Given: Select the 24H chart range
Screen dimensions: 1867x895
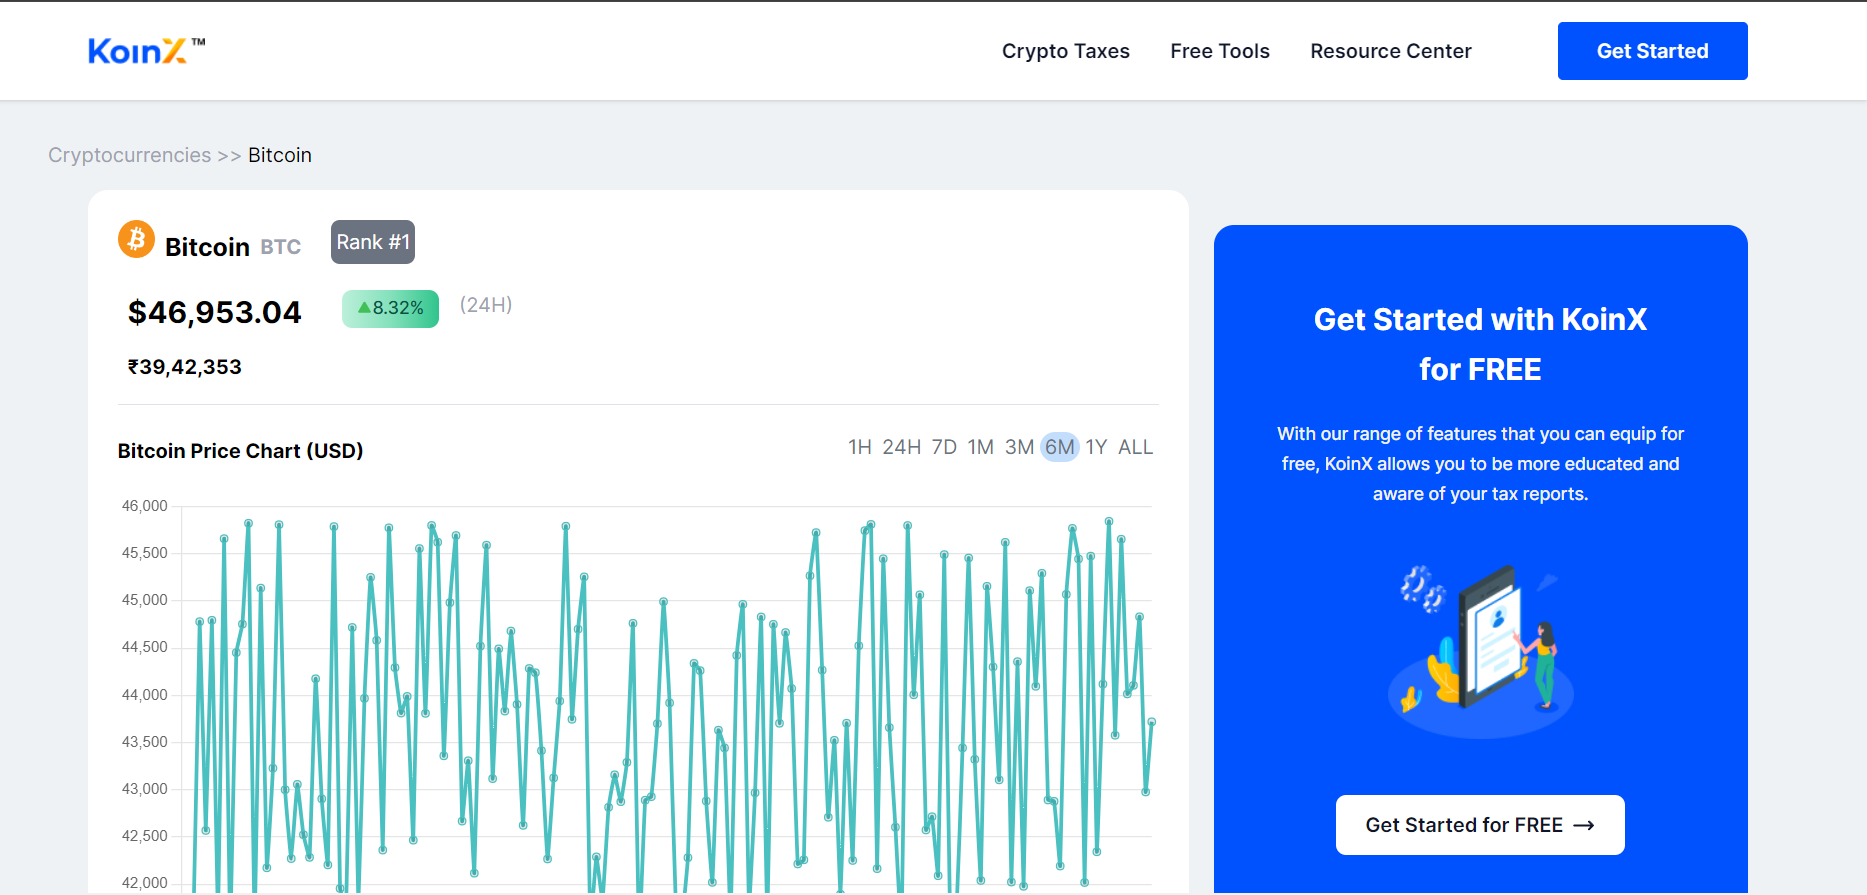Looking at the screenshot, I should [901, 447].
